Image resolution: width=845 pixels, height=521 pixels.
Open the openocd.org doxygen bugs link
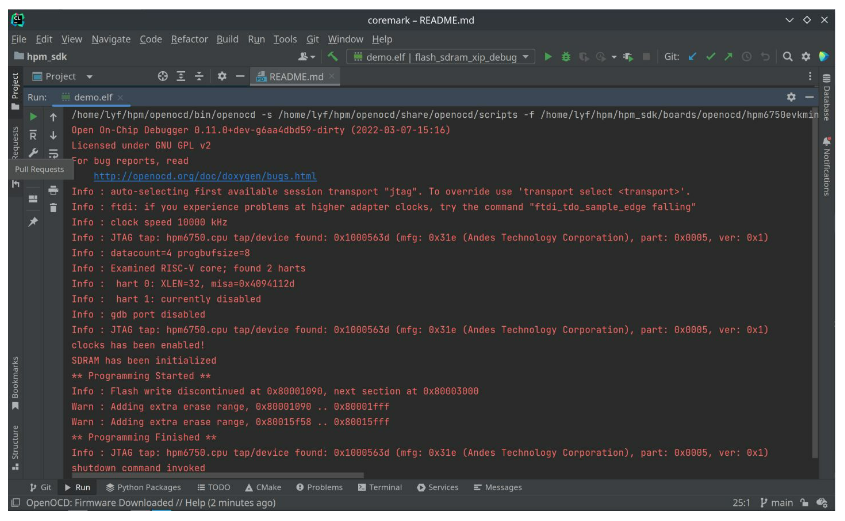(204, 176)
